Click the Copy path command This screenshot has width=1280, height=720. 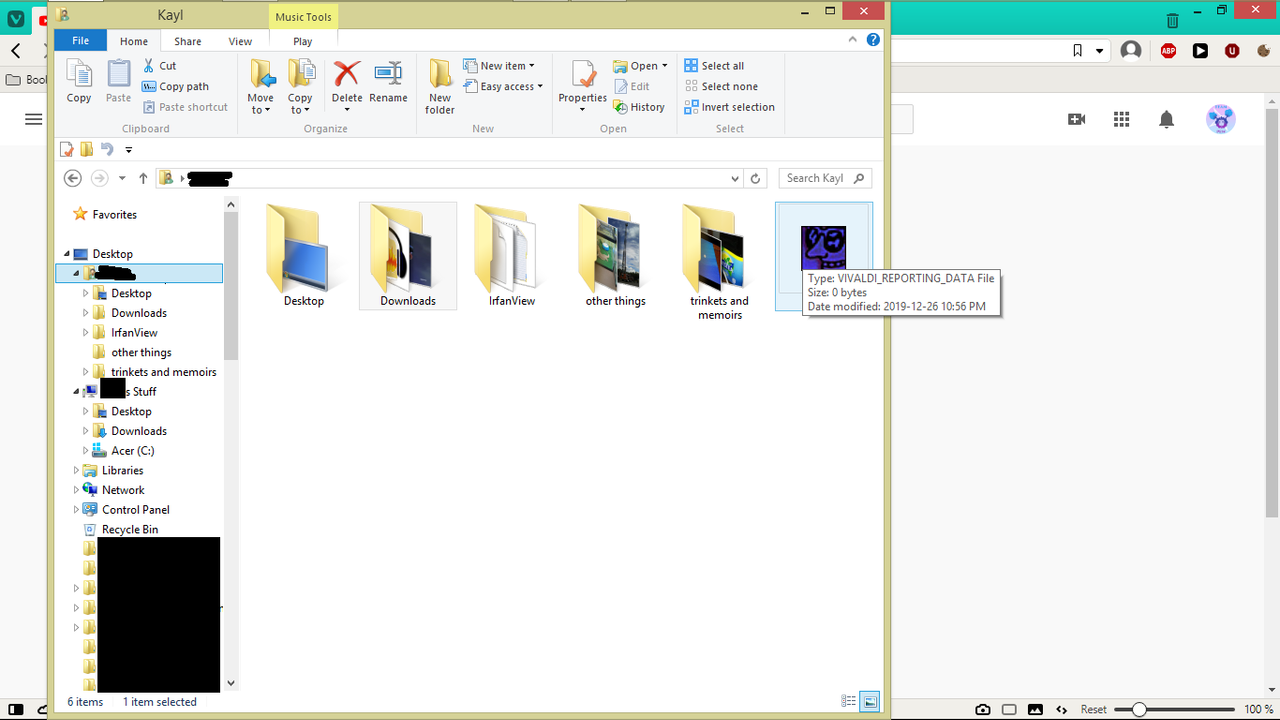pyautogui.click(x=176, y=86)
